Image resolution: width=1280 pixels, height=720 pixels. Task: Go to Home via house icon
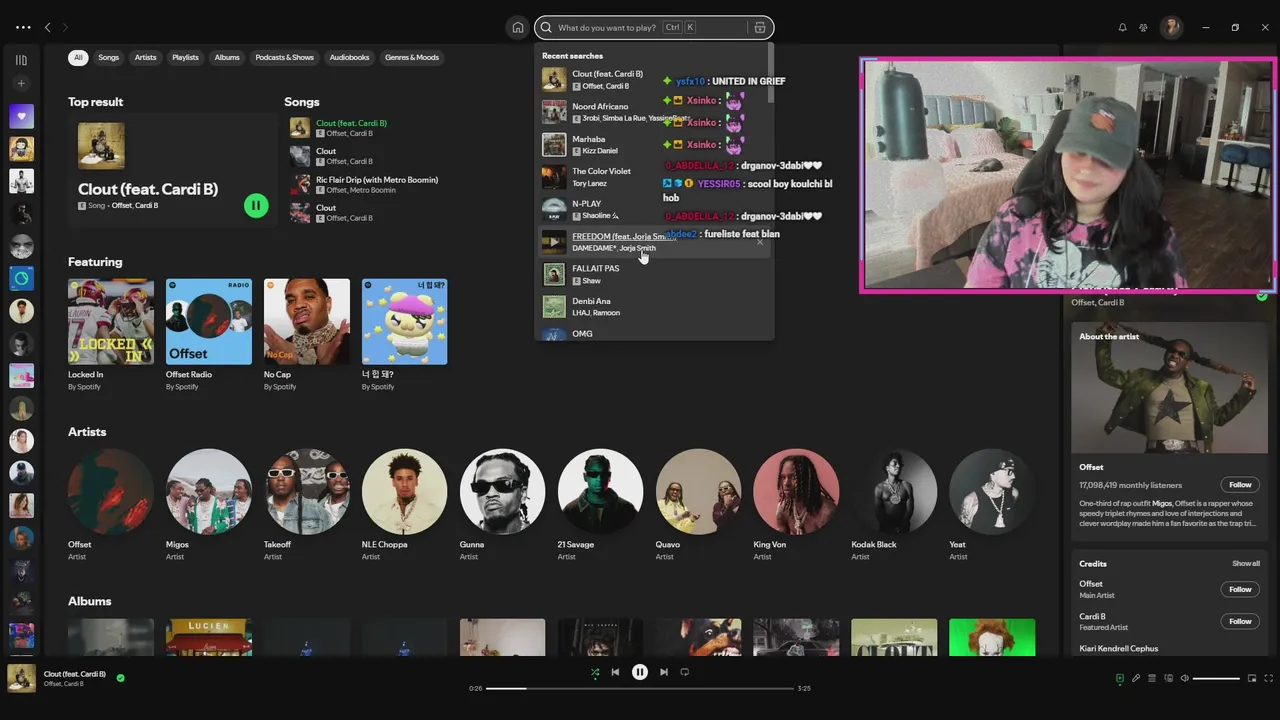pyautogui.click(x=517, y=27)
